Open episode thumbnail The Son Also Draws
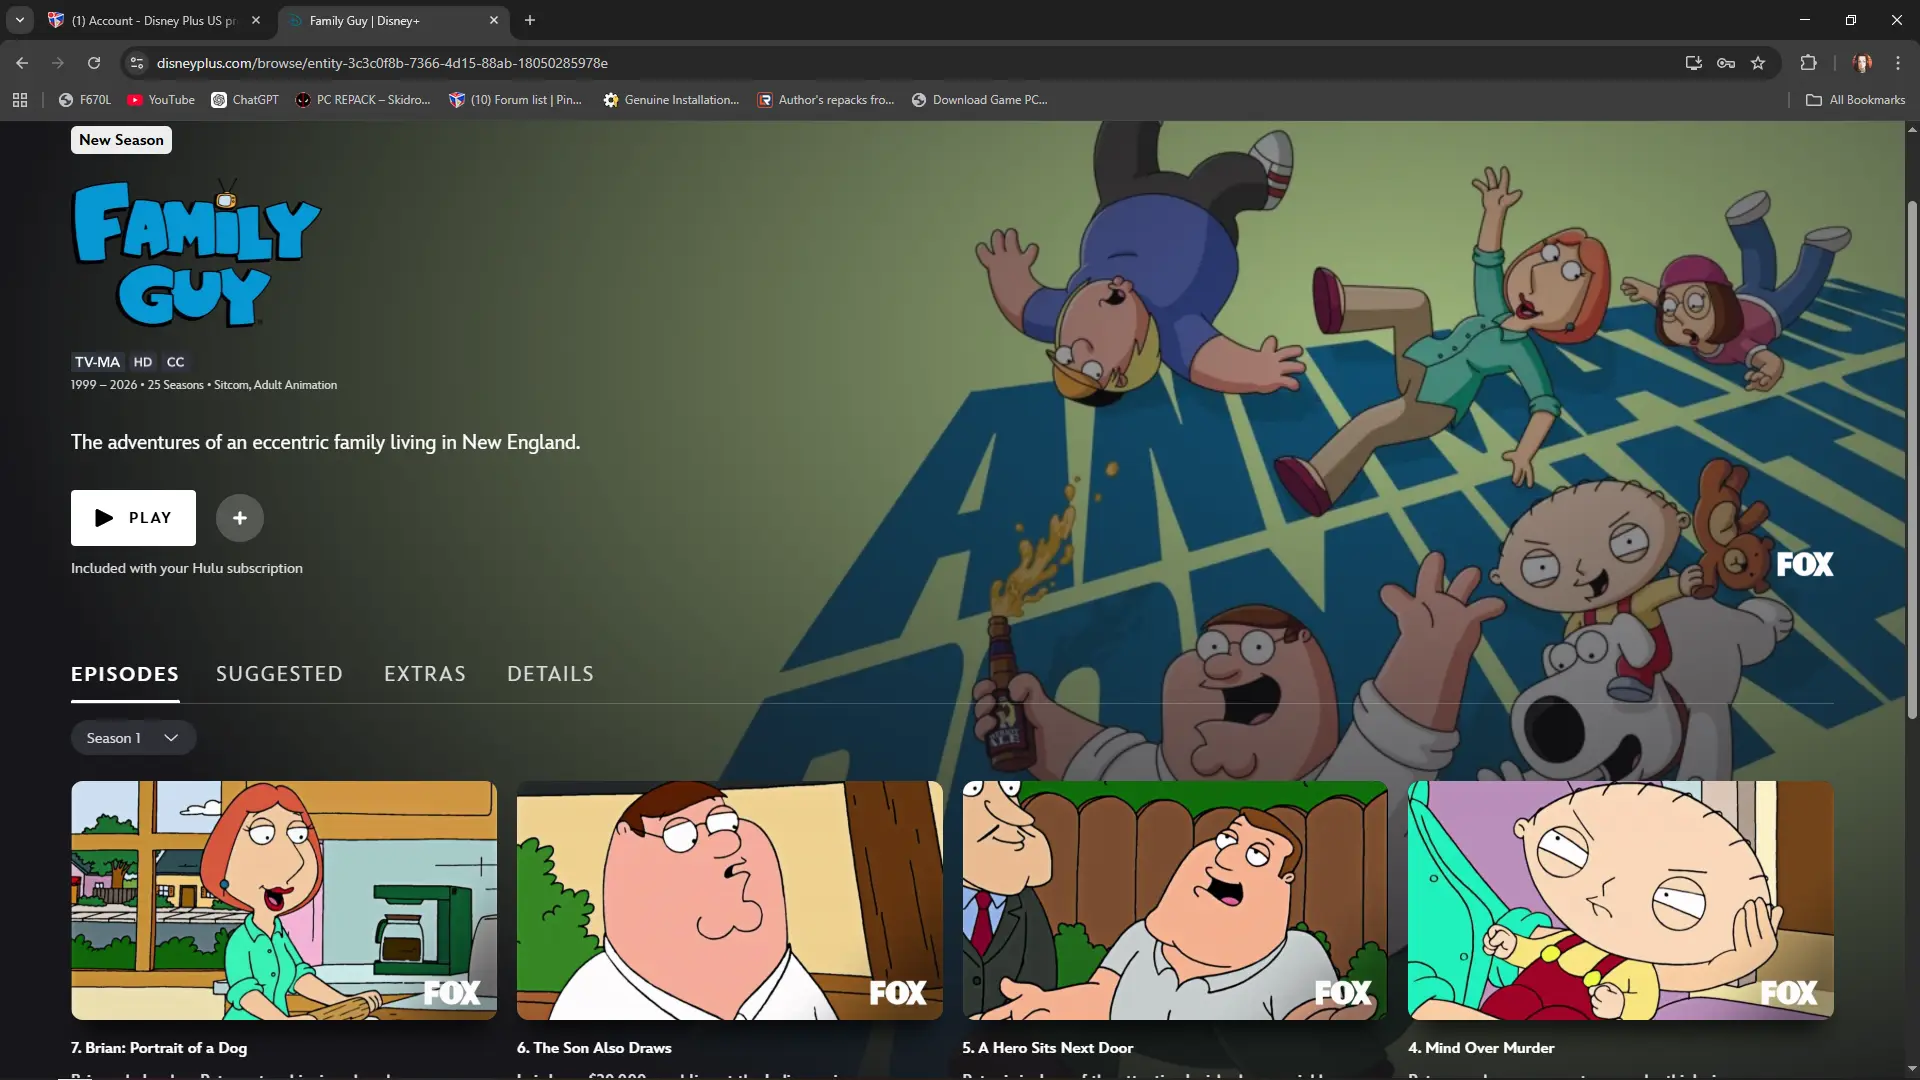This screenshot has width=1920, height=1080. [x=730, y=900]
